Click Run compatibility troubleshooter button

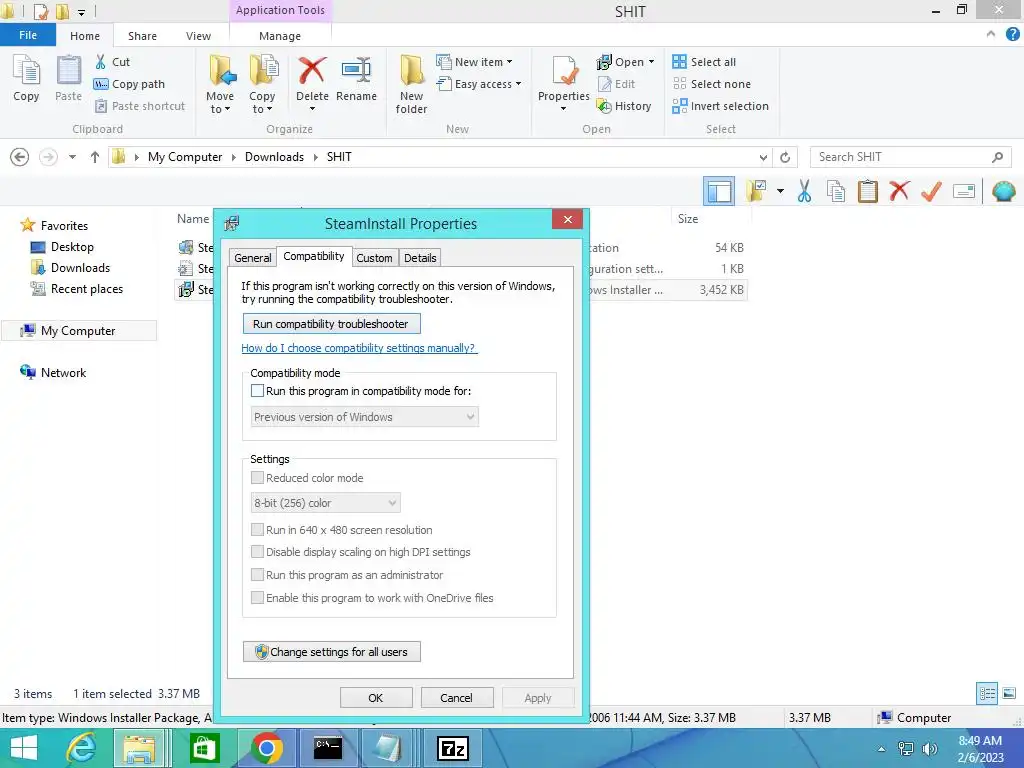(x=331, y=324)
